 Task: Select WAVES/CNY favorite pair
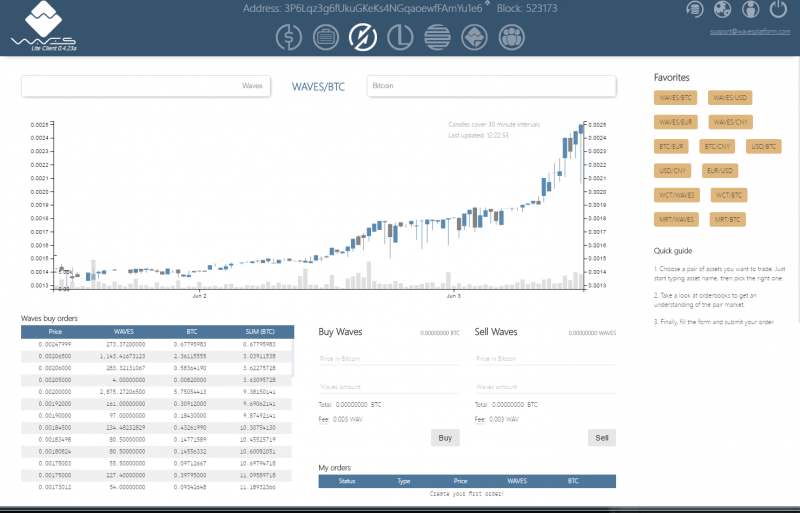tap(731, 122)
